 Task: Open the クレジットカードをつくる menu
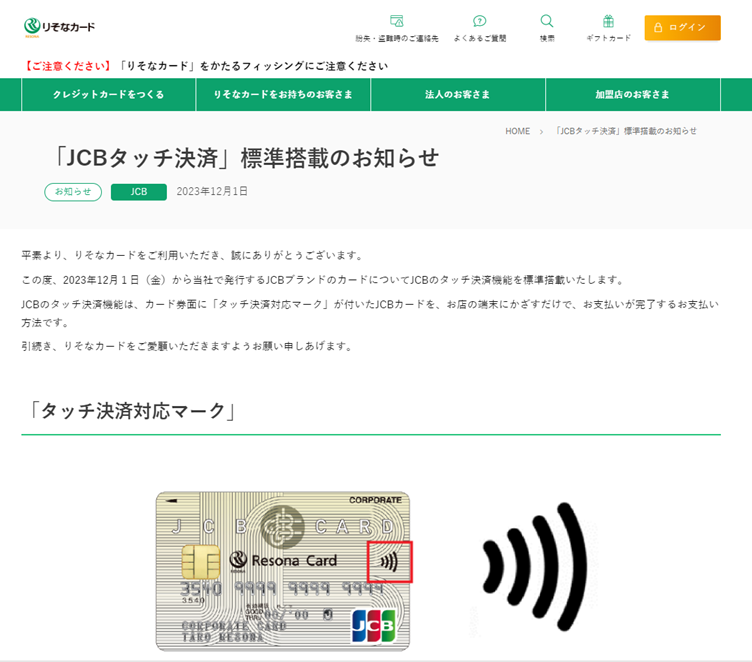pos(108,95)
